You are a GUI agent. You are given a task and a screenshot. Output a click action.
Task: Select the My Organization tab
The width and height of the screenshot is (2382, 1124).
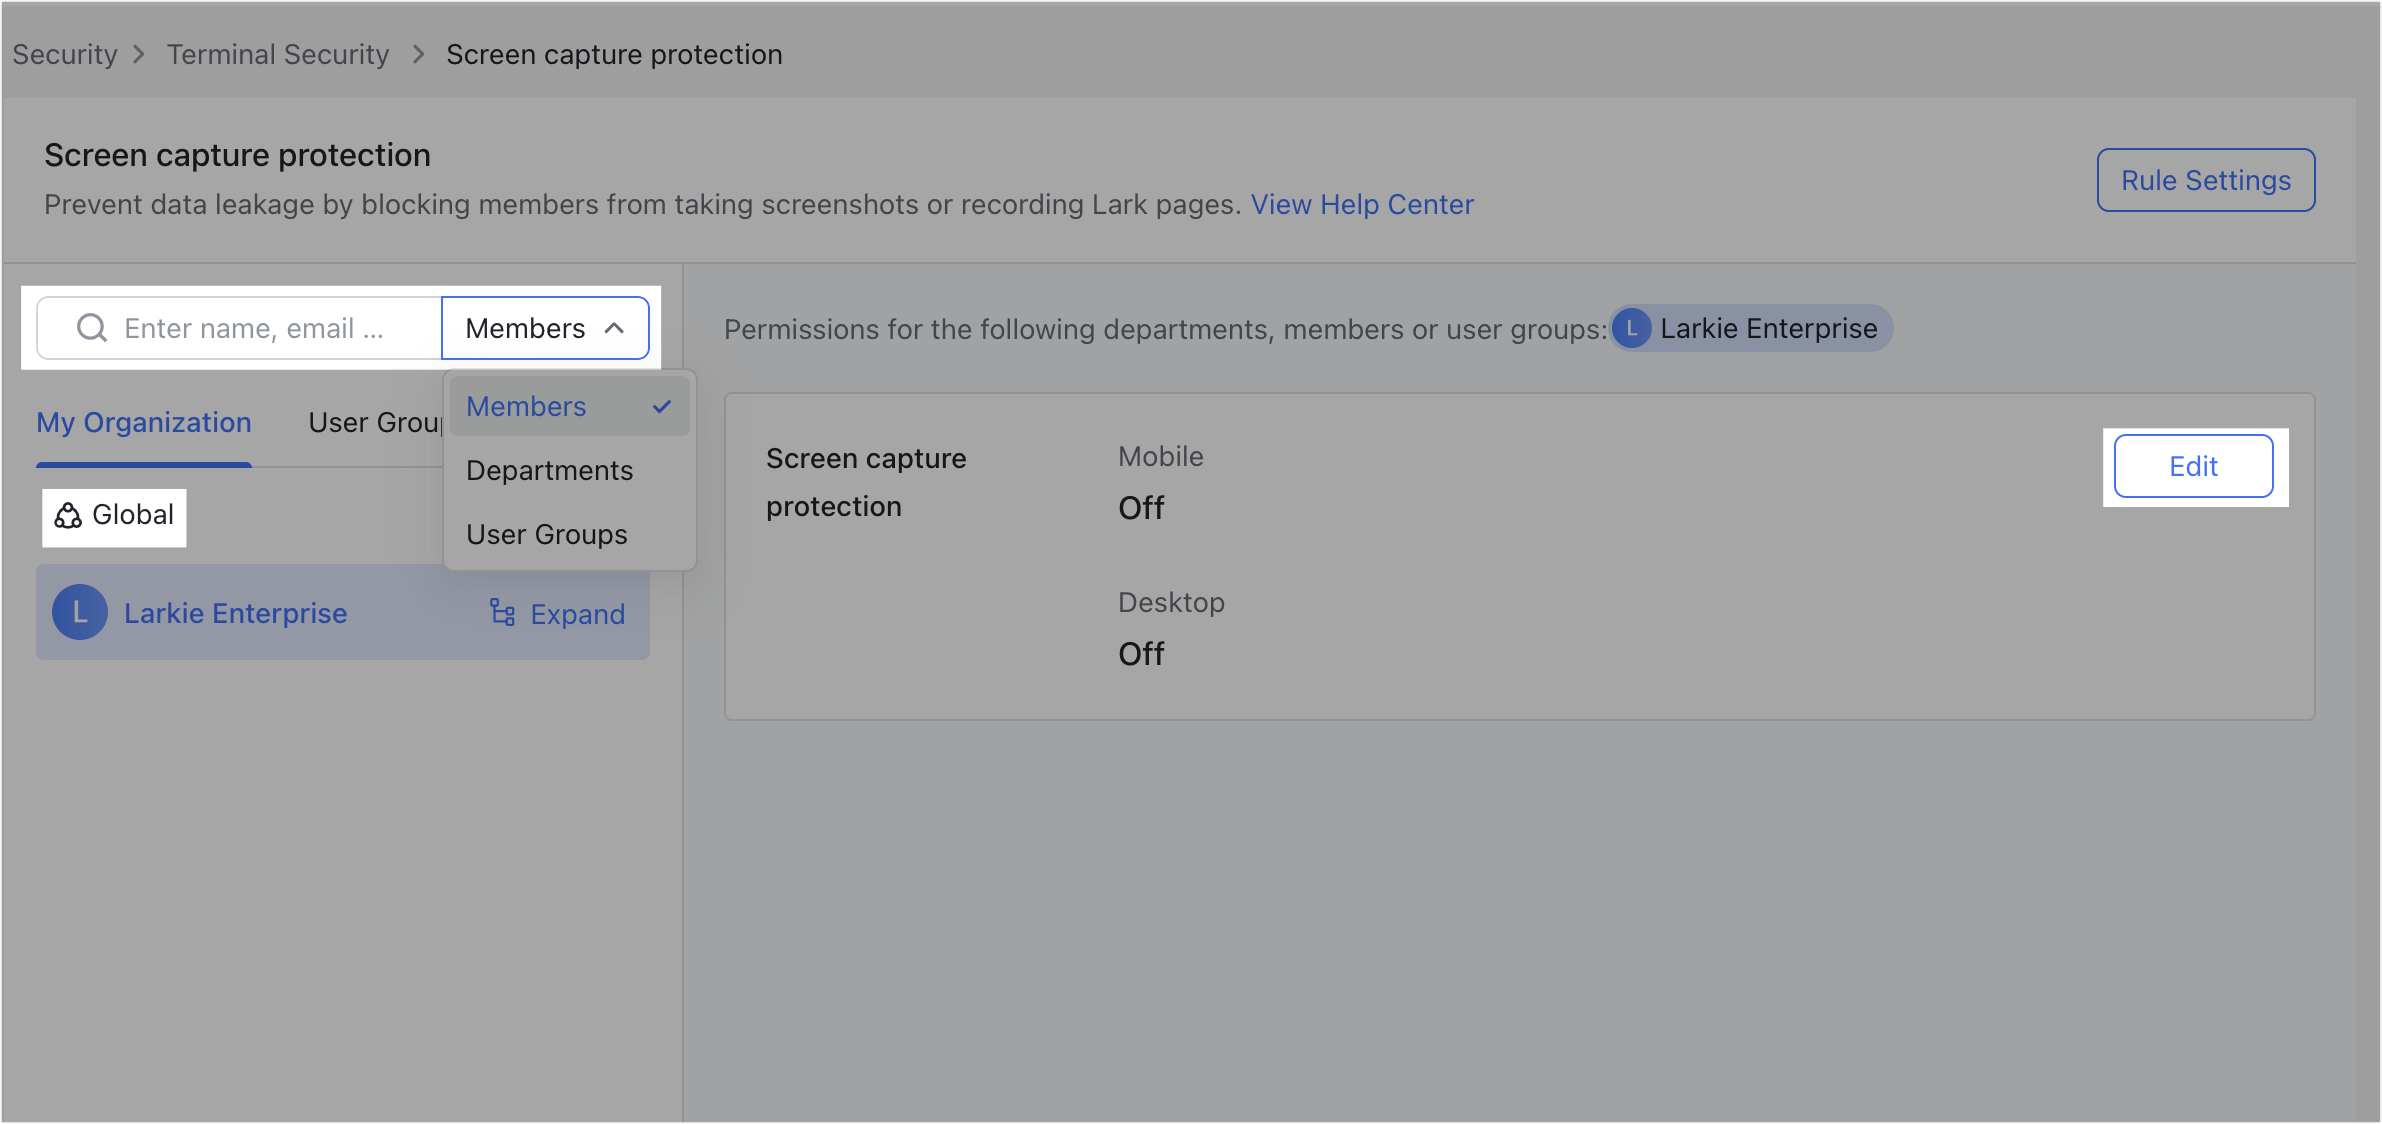tap(143, 422)
